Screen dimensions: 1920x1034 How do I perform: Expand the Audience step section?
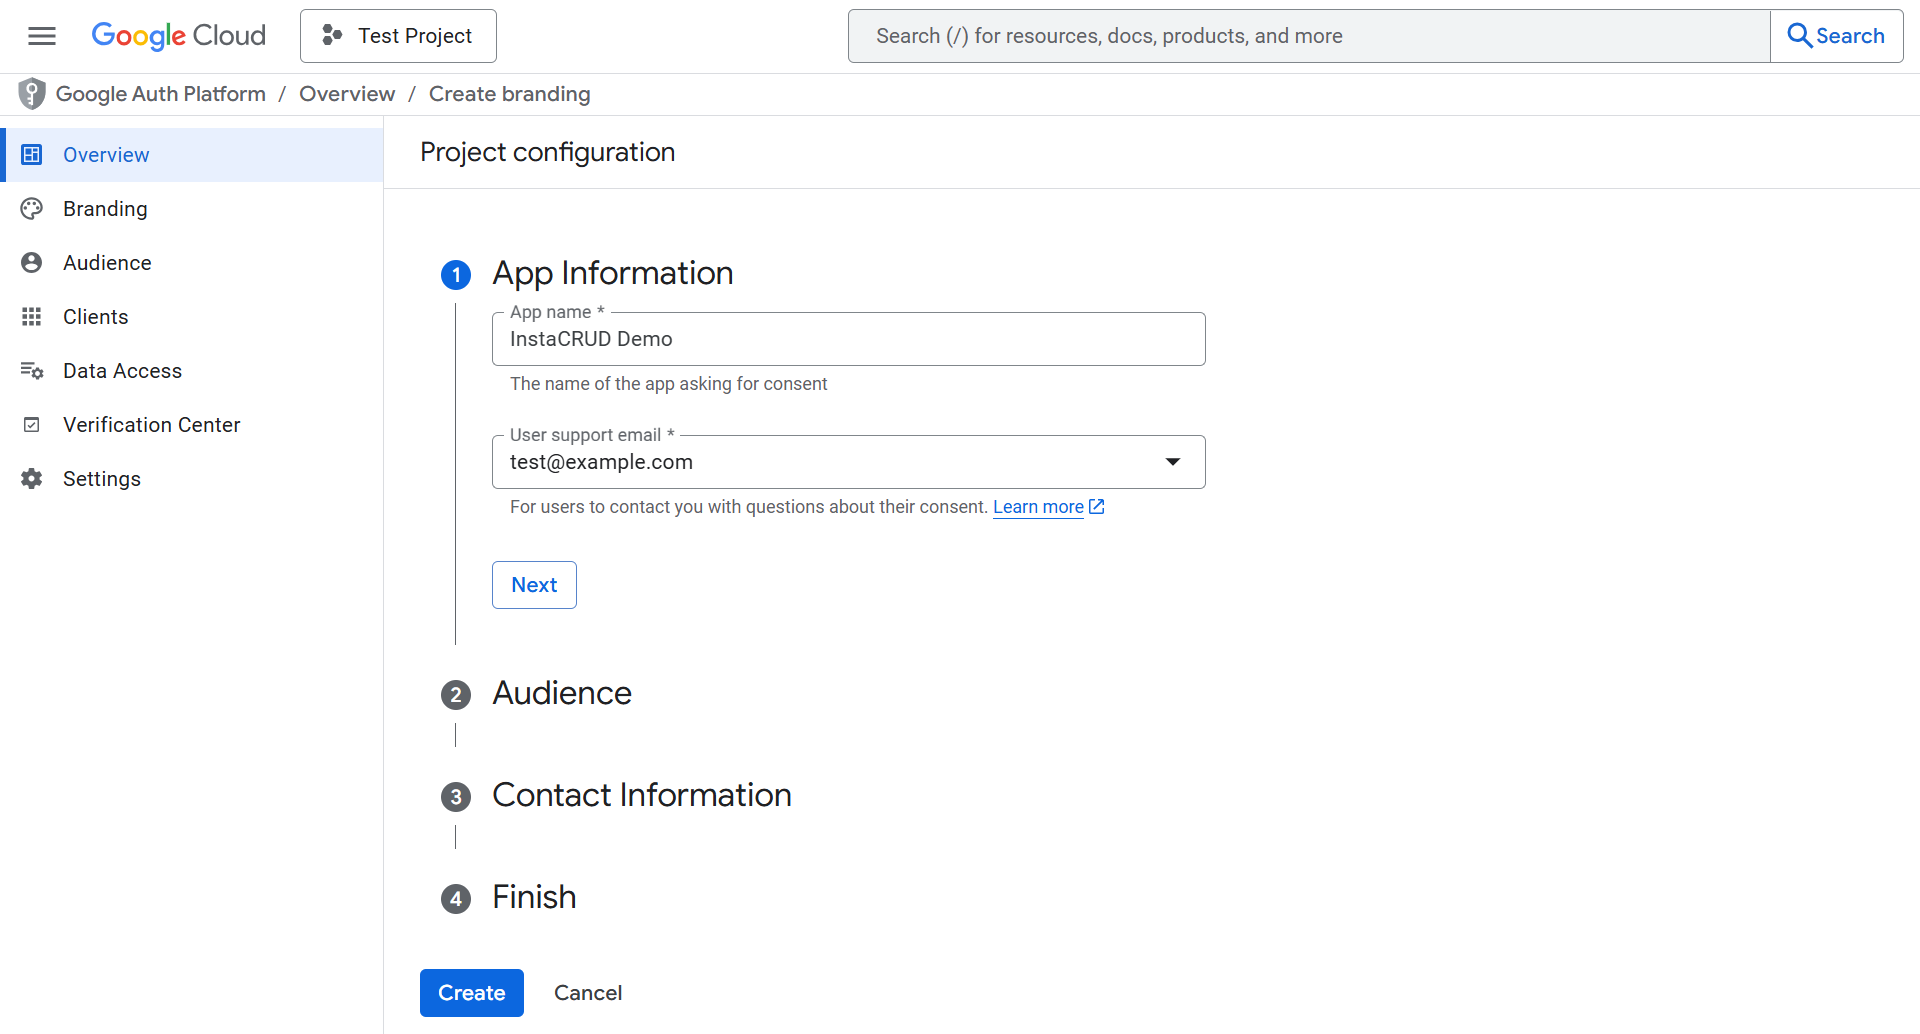point(561,693)
